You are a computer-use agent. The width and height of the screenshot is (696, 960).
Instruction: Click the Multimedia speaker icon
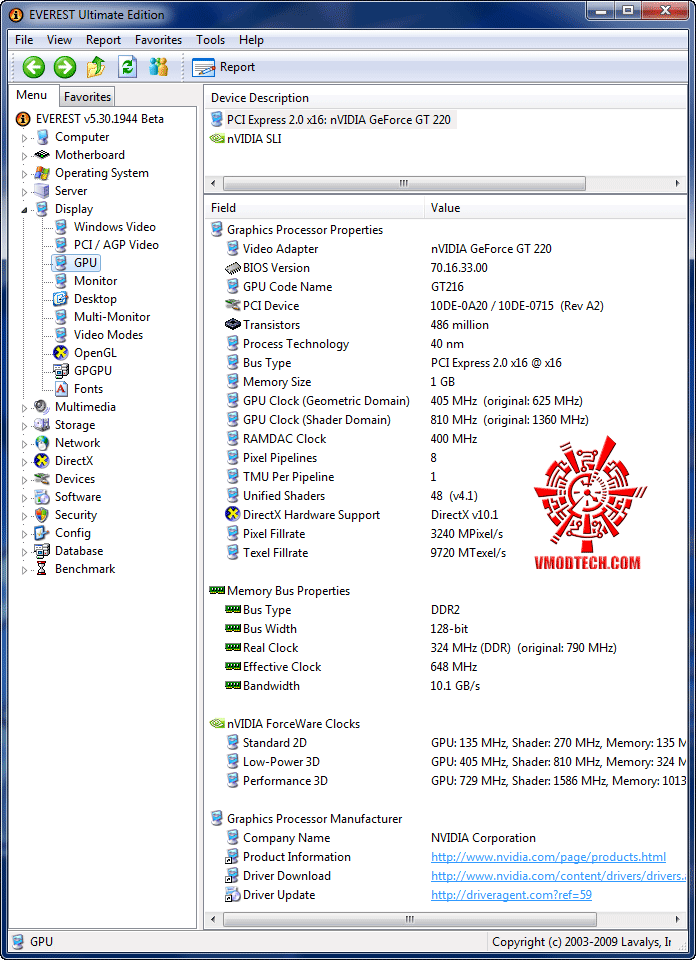tap(42, 407)
